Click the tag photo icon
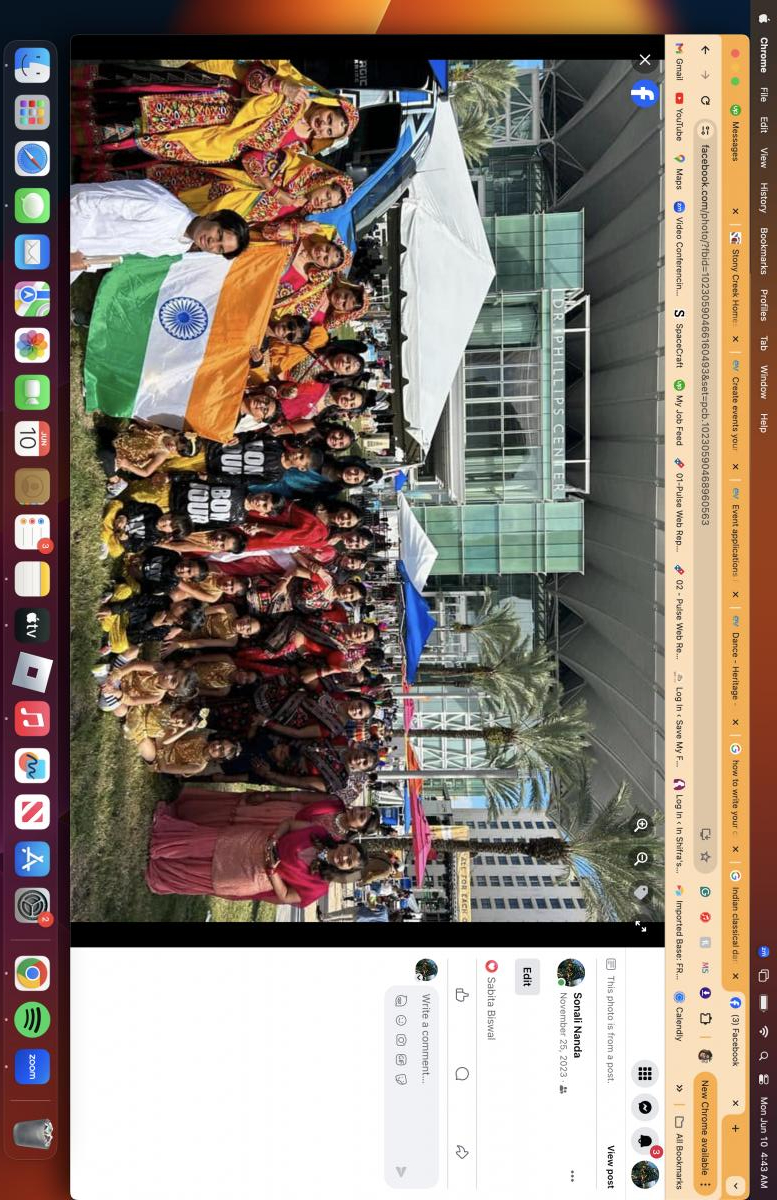The height and width of the screenshot is (1200, 777). coord(641,892)
